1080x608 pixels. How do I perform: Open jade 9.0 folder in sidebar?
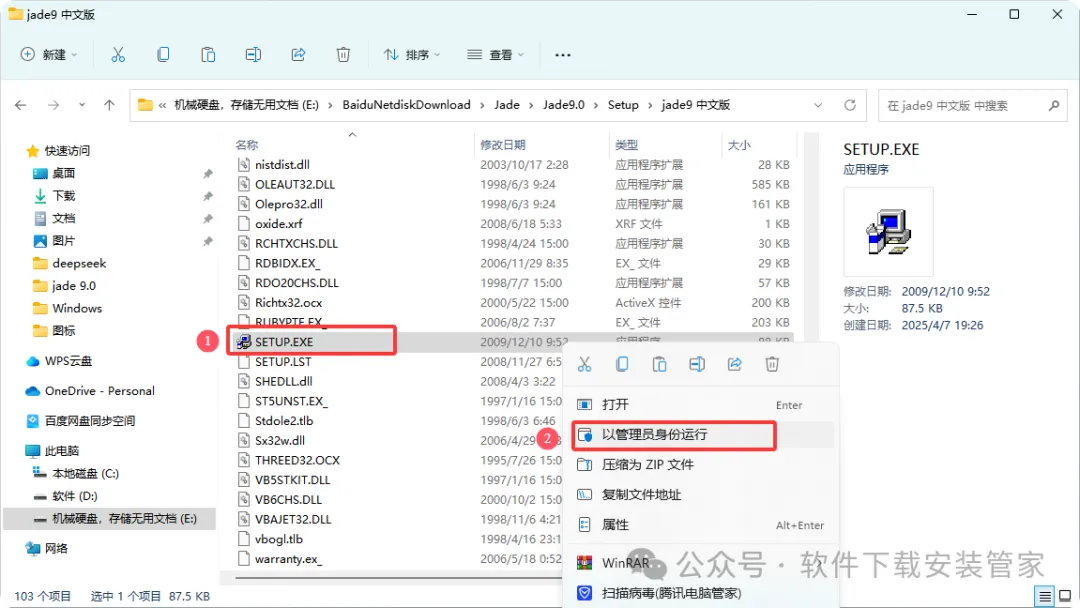(x=74, y=286)
